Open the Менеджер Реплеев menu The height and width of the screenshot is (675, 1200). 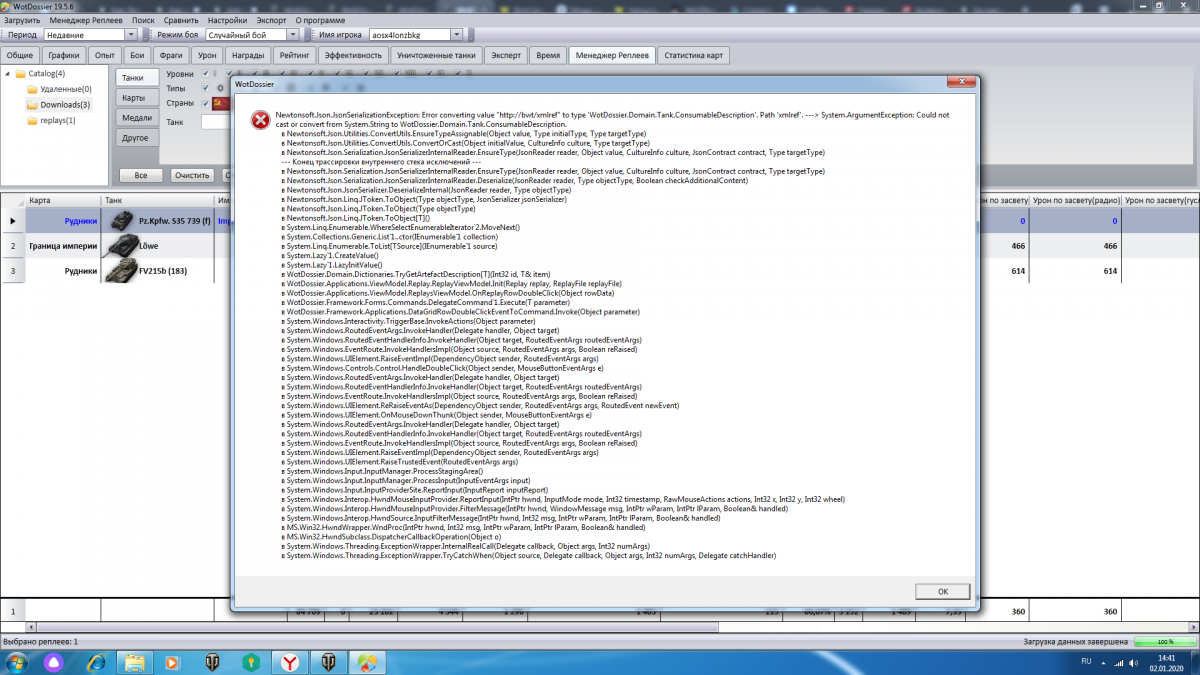tap(85, 20)
